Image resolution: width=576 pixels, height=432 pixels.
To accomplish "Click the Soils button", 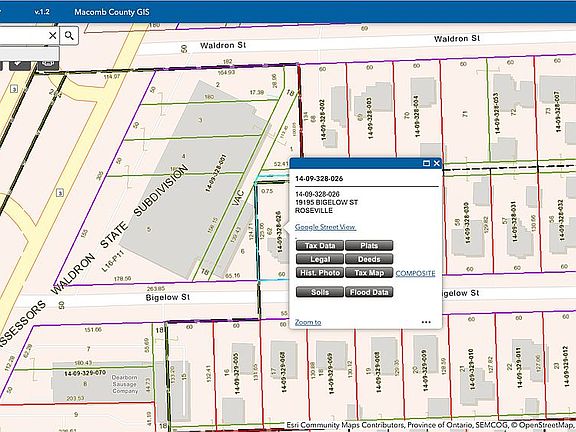I will point(320,292).
